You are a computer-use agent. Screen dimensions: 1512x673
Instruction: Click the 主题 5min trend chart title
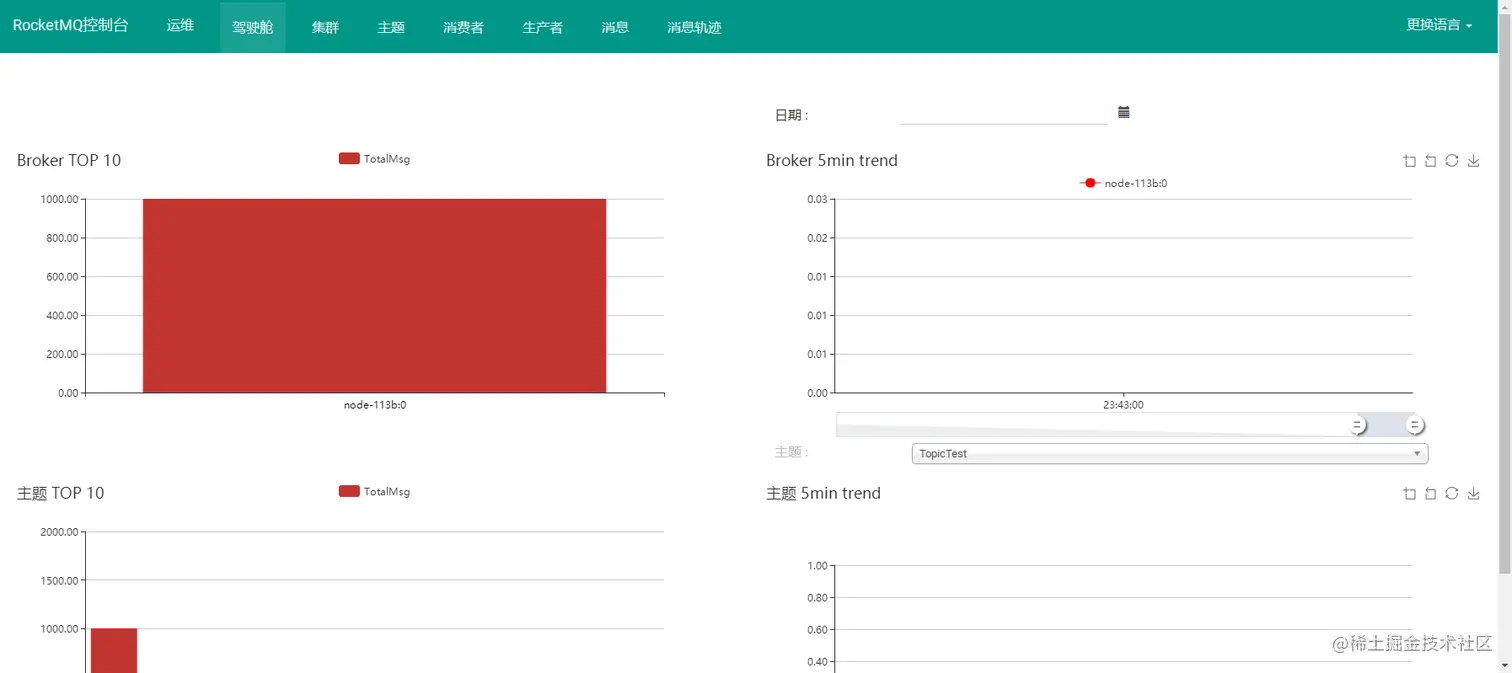[x=823, y=493]
